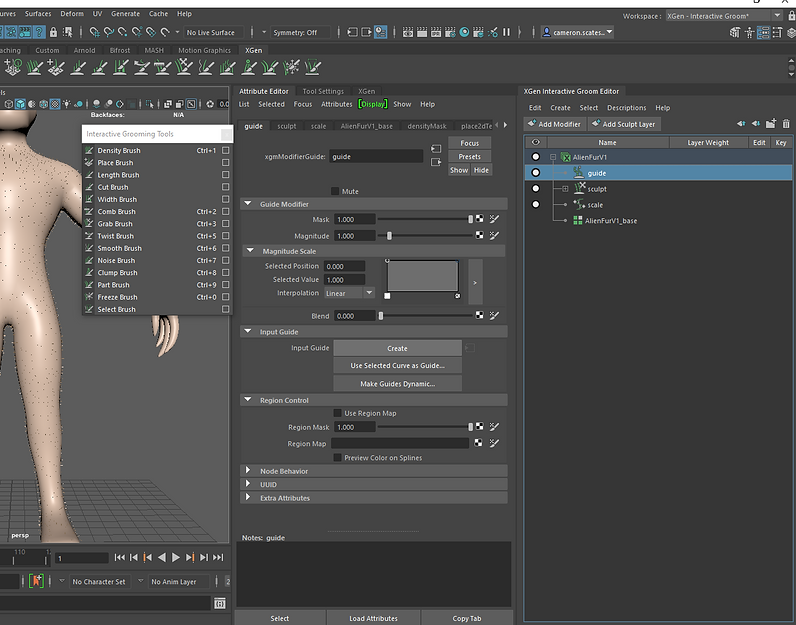Toggle visibility of AlienFurV1 description
The height and width of the screenshot is (625, 796).
coord(536,157)
